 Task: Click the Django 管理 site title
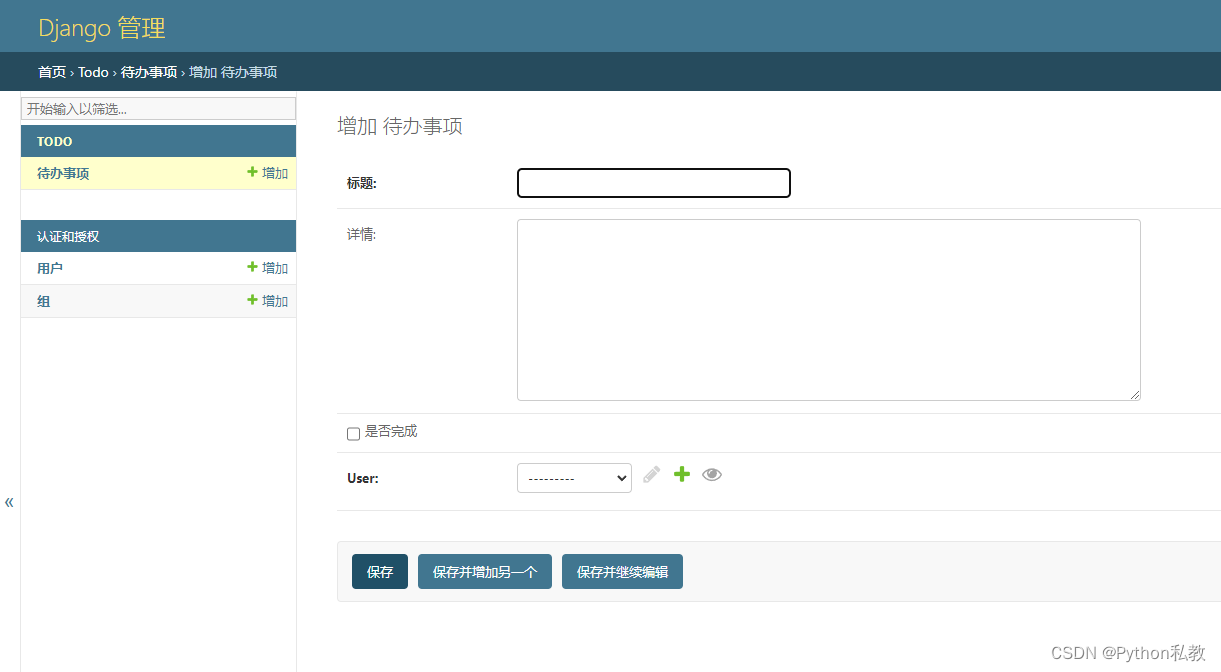pos(102,27)
